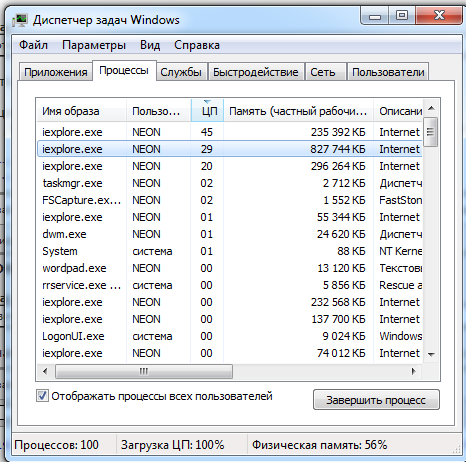466x462 pixels.
Task: Click the vertical scrollbar down arrow
Action: 431,354
